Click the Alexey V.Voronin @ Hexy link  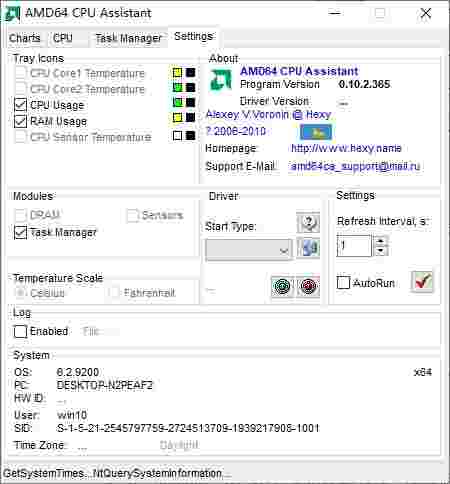268,115
